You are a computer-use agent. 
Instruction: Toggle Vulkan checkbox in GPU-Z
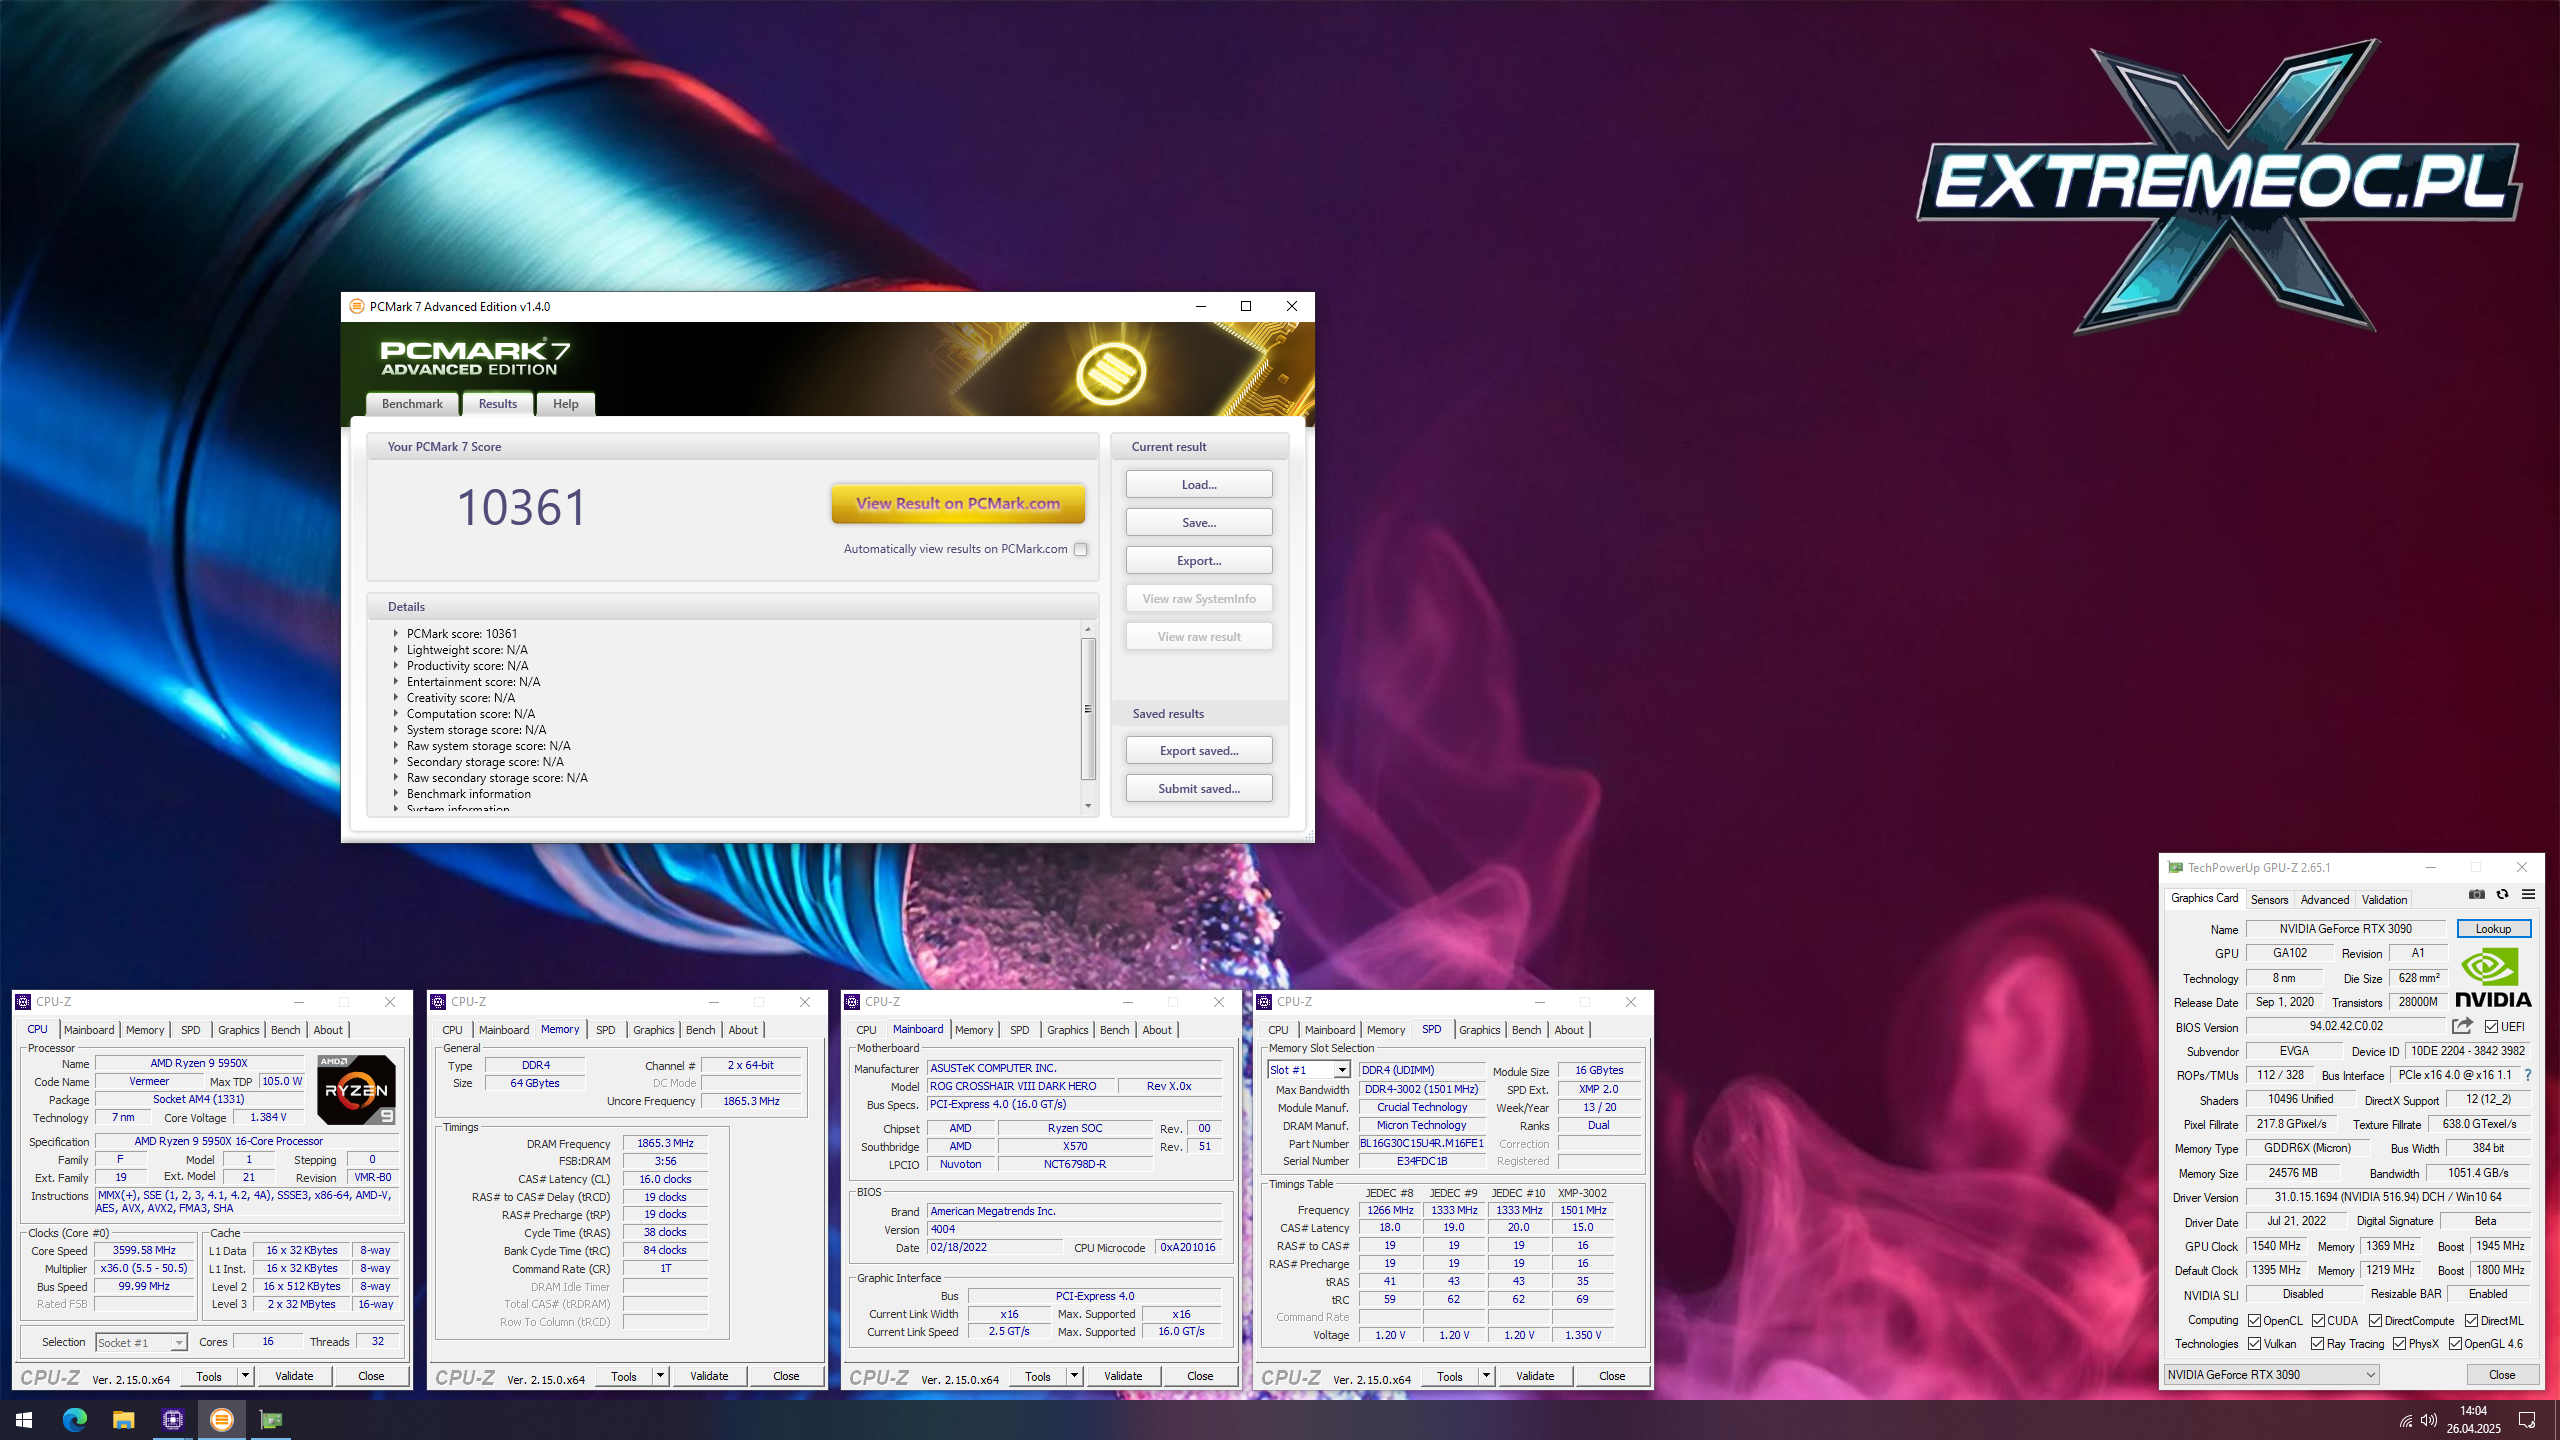2254,1344
